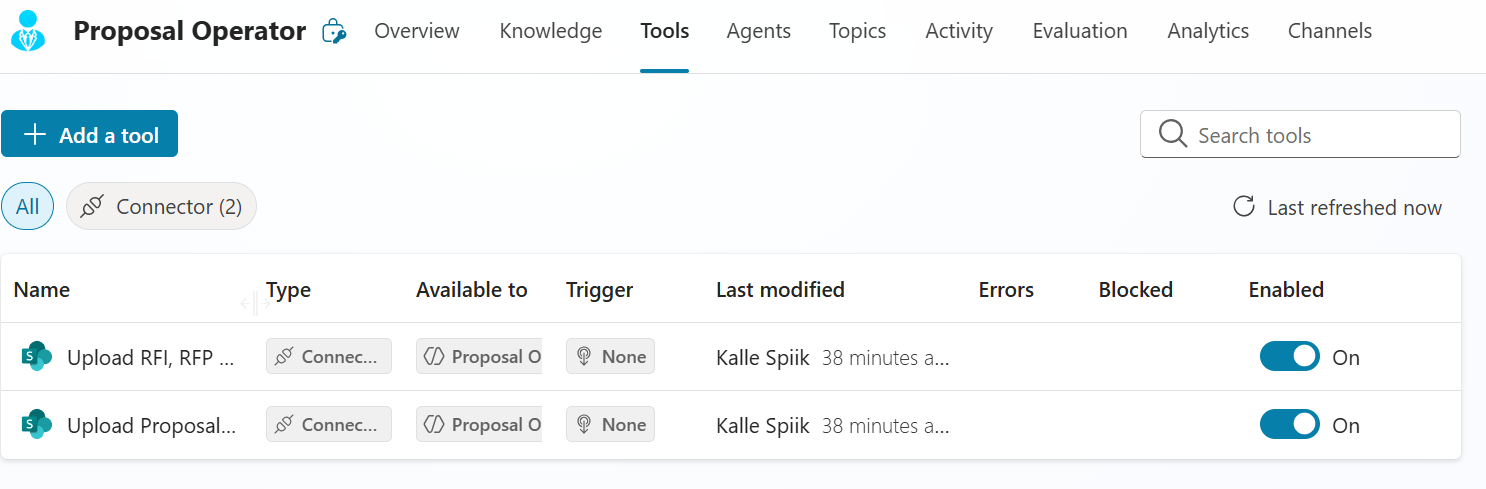Open the Upload RFI, RFP tool name
1486x489 pixels.
[x=151, y=357]
